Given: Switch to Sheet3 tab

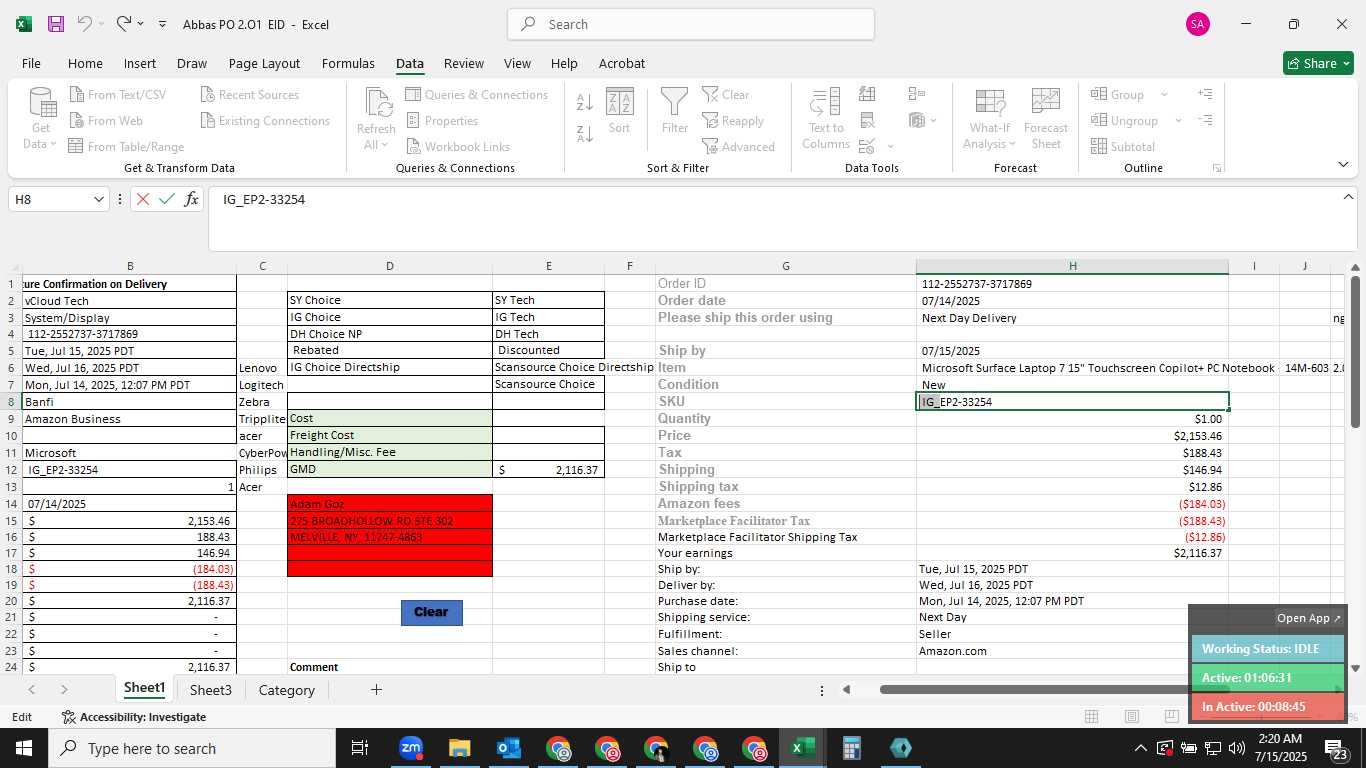Looking at the screenshot, I should pyautogui.click(x=211, y=690).
